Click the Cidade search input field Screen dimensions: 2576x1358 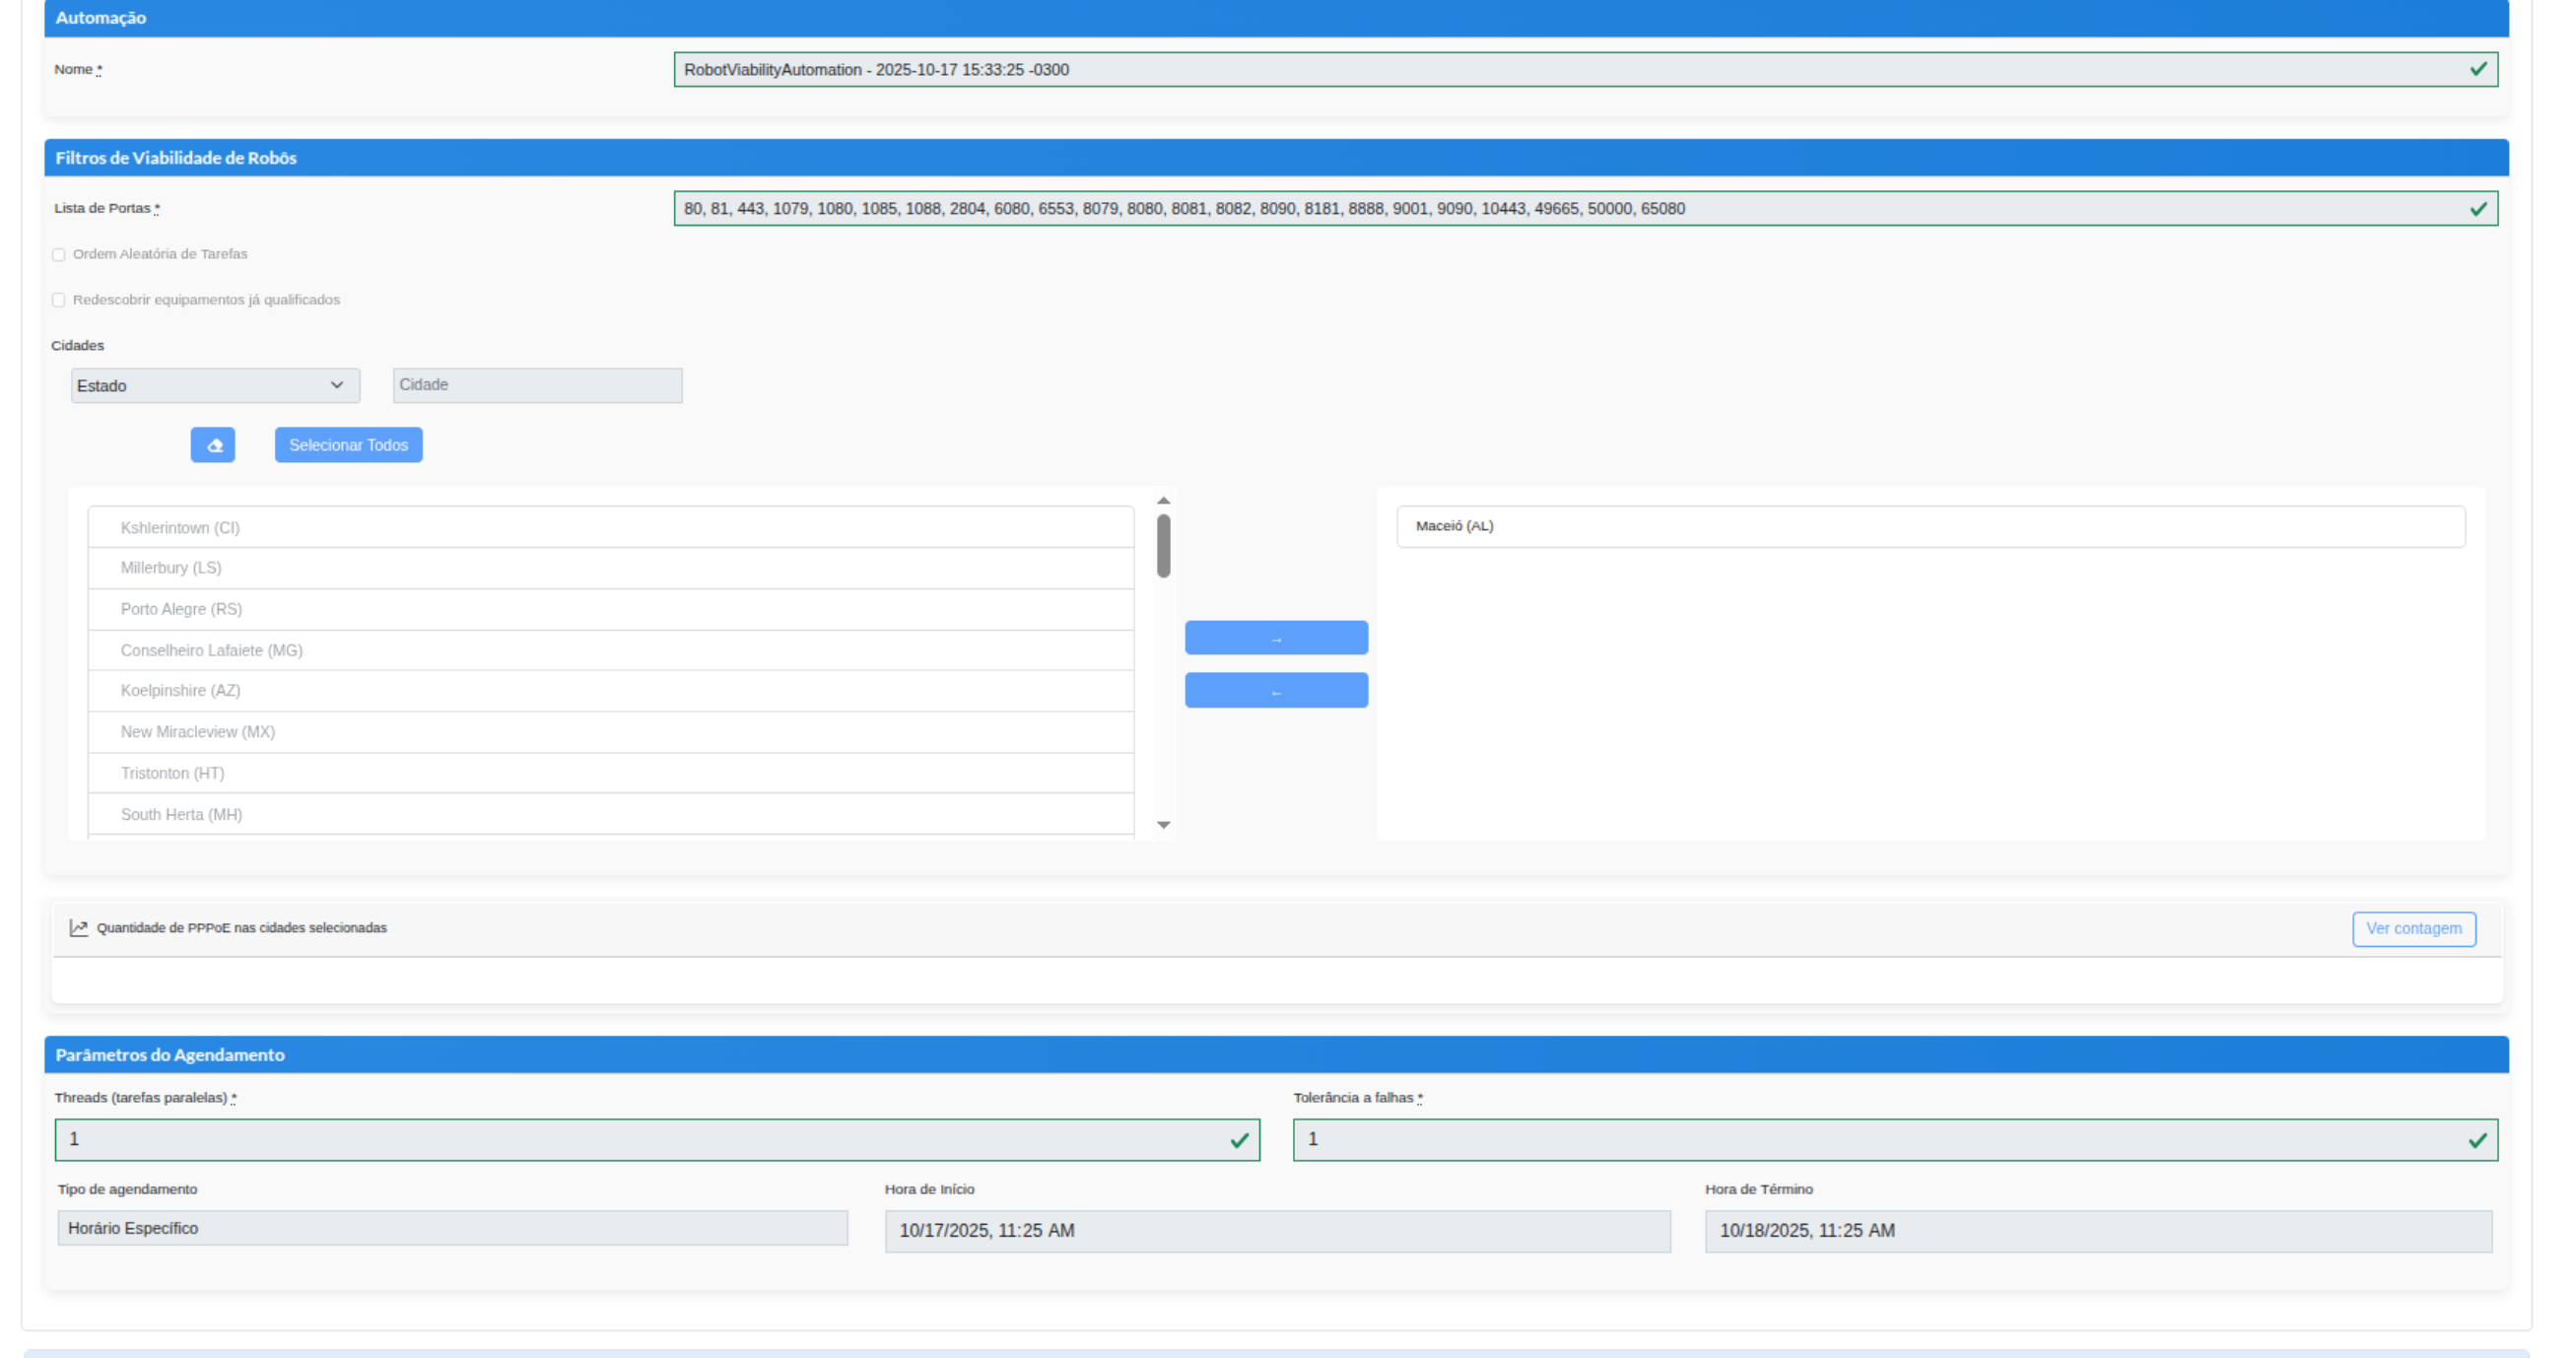pyautogui.click(x=537, y=386)
